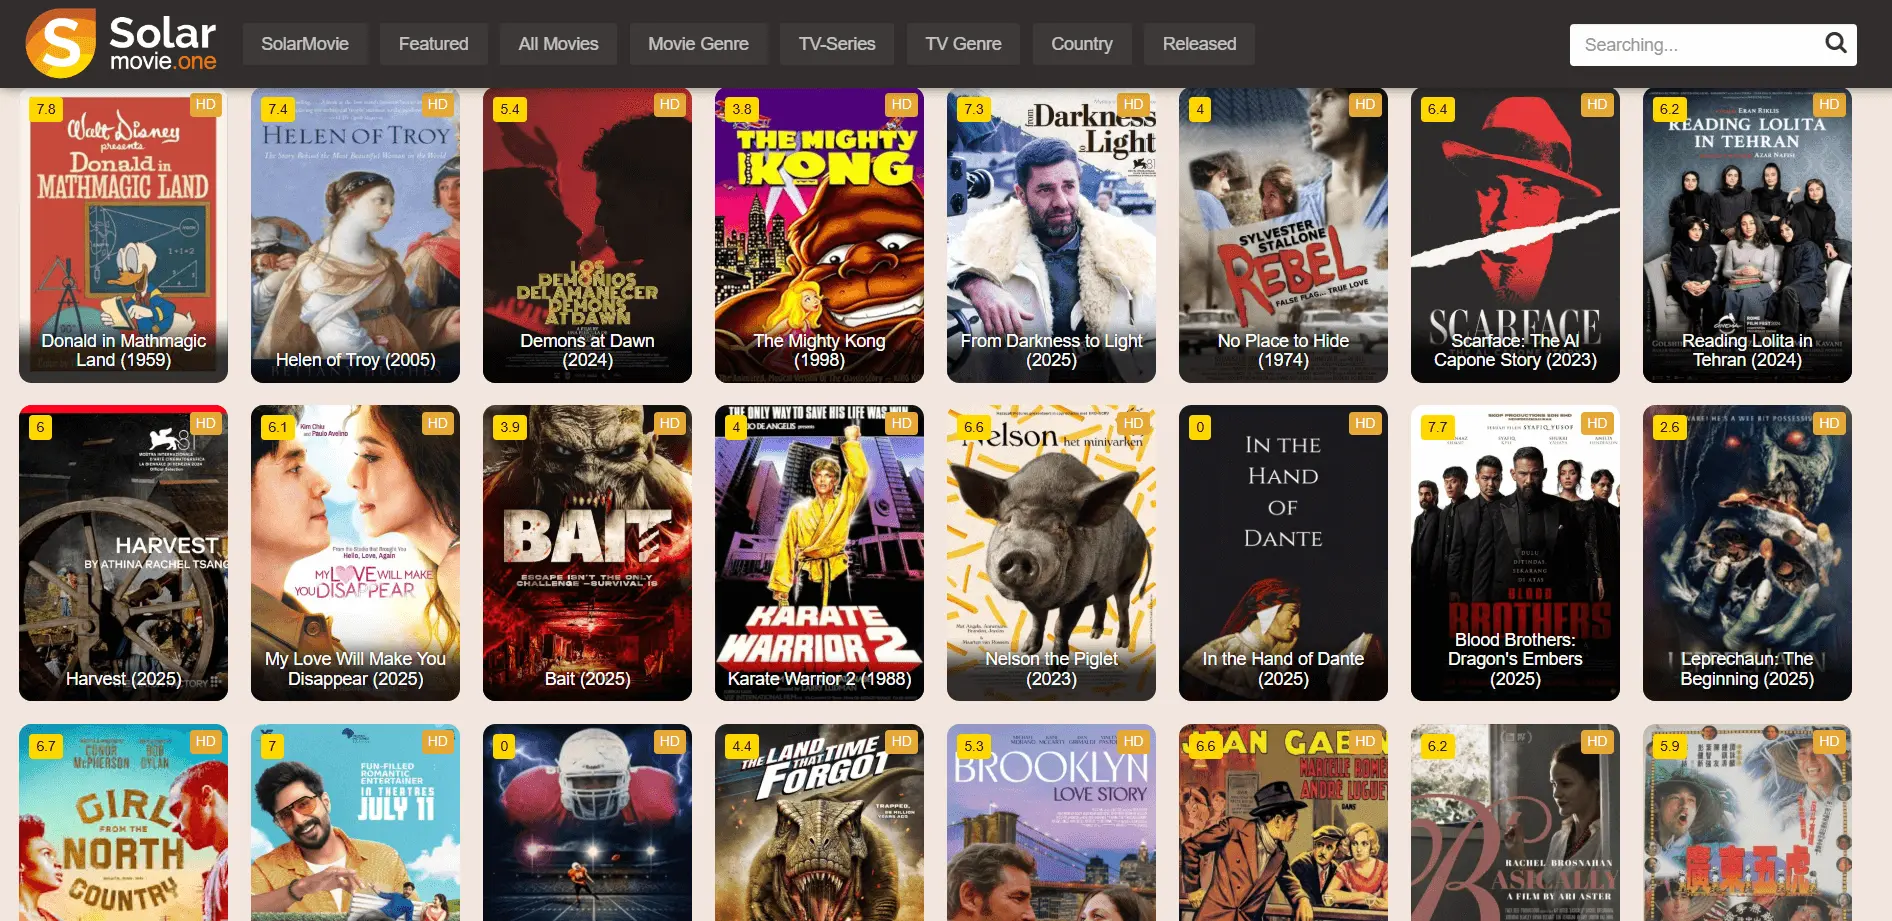Click 5.3 rating on Brooklyn Love Story

click(x=974, y=746)
